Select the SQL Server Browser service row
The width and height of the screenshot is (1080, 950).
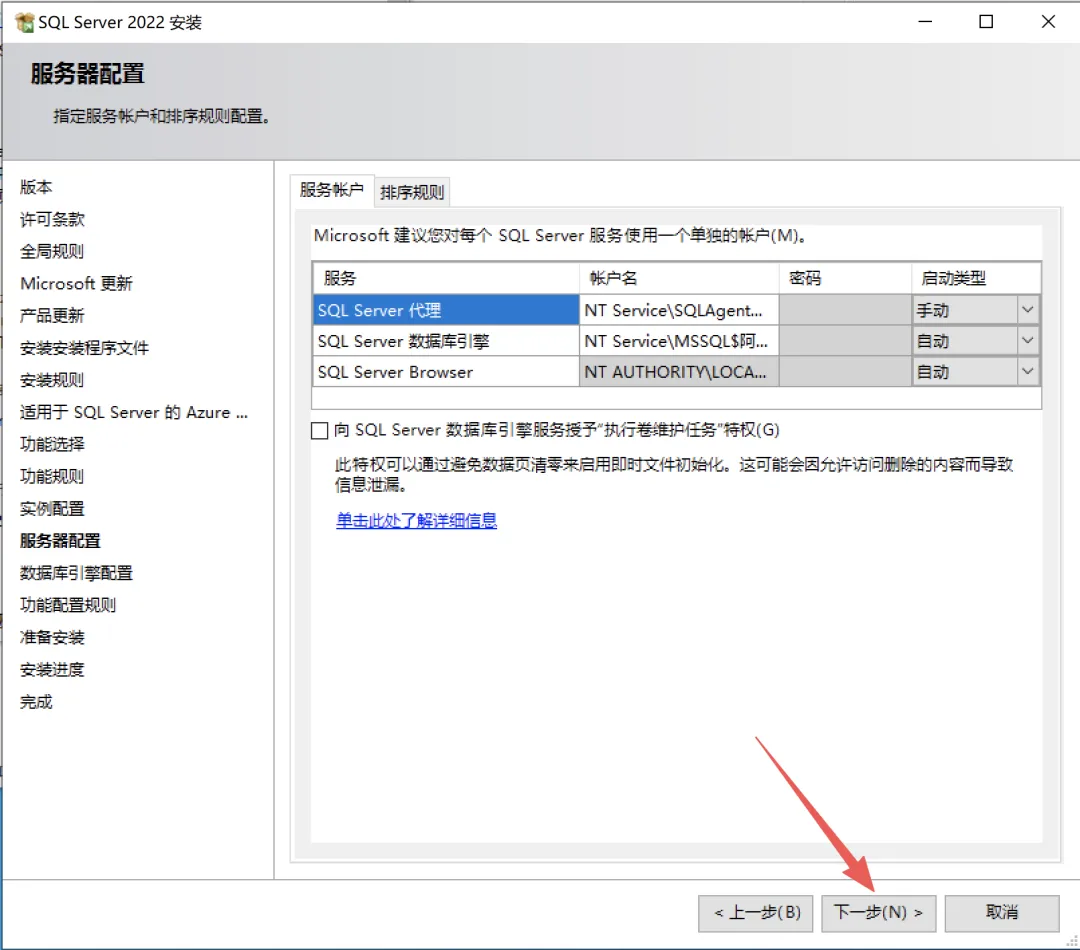446,372
